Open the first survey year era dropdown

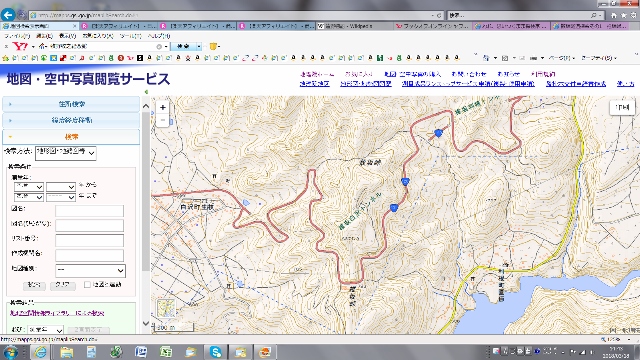coord(29,187)
